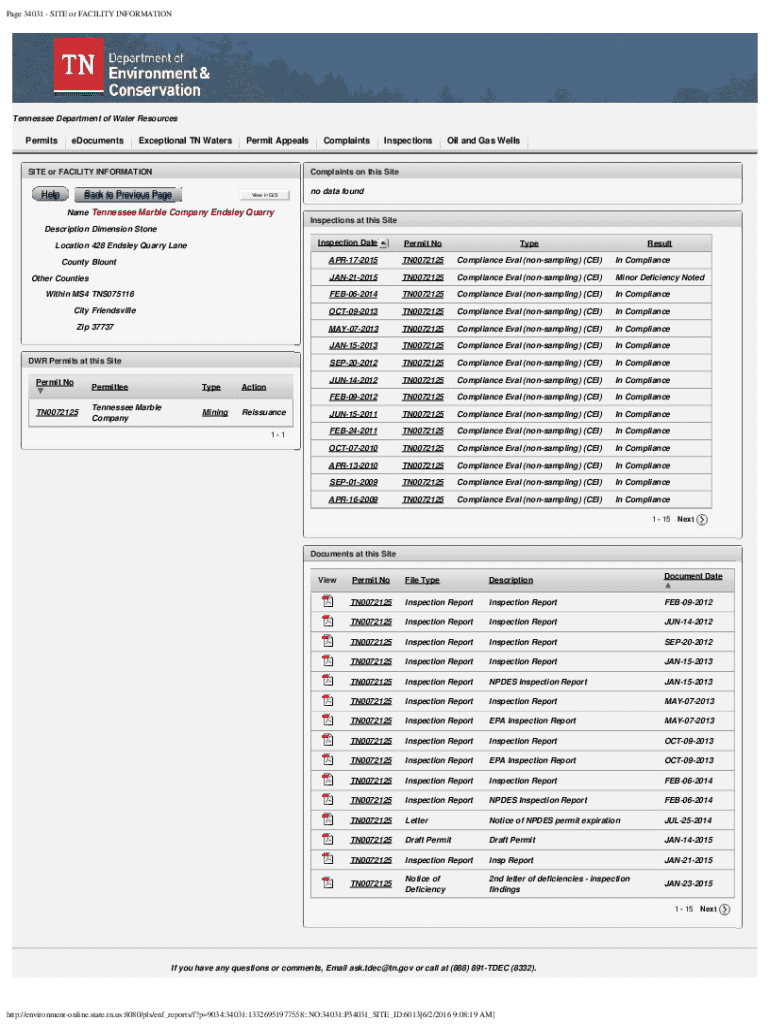Image resolution: width=770 pixels, height=1024 pixels.
Task: Open PDF icon for SEP-20-2012 Inspection Report
Action: click(x=326, y=642)
